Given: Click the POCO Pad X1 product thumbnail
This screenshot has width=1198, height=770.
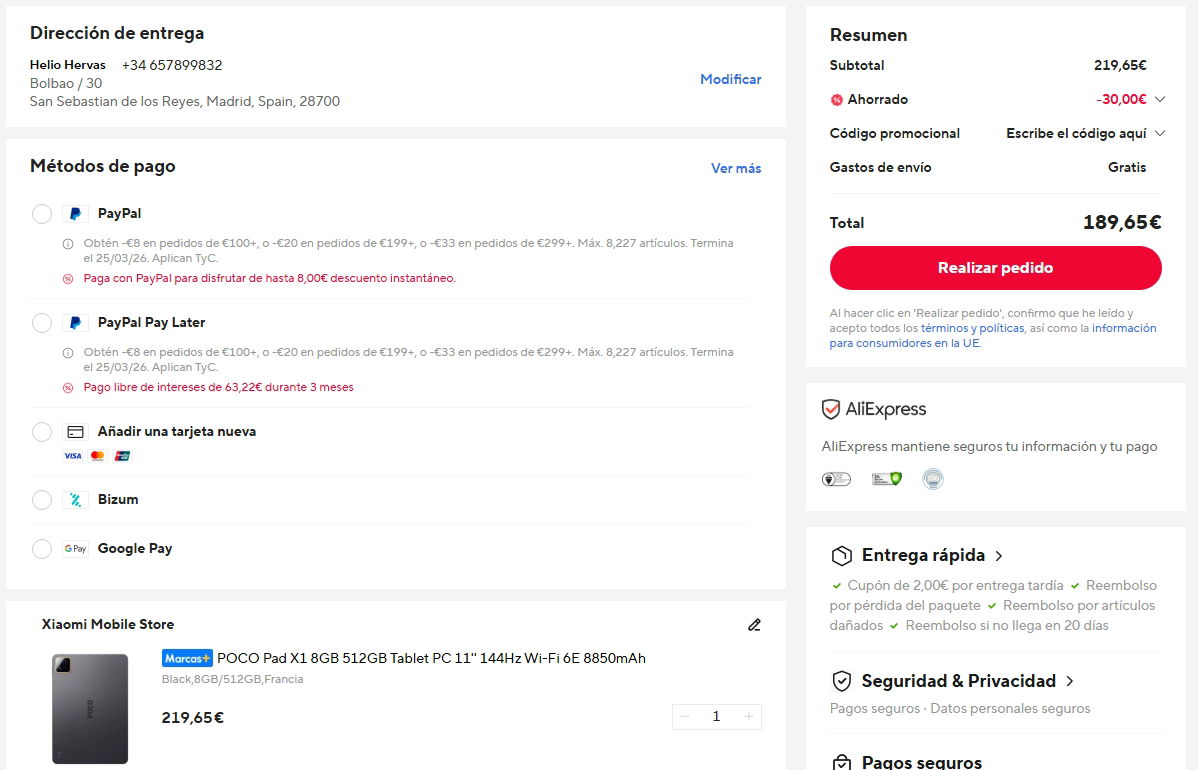Looking at the screenshot, I should [90, 709].
